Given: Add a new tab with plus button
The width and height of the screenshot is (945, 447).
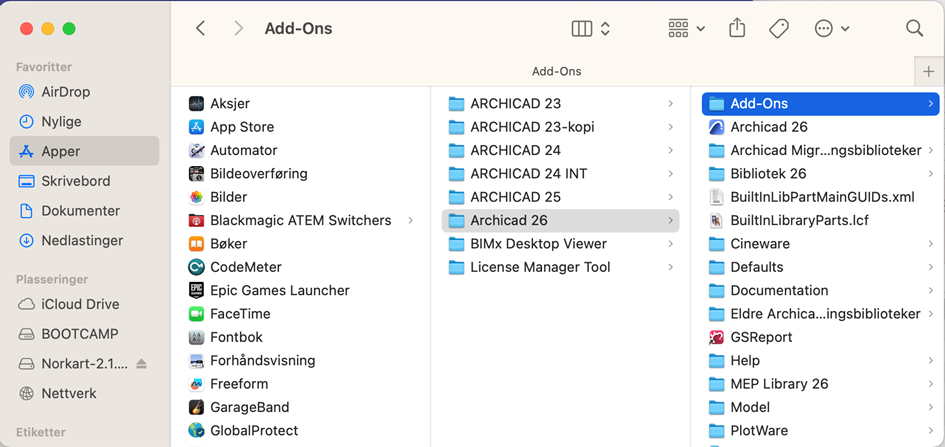Looking at the screenshot, I should tap(929, 72).
